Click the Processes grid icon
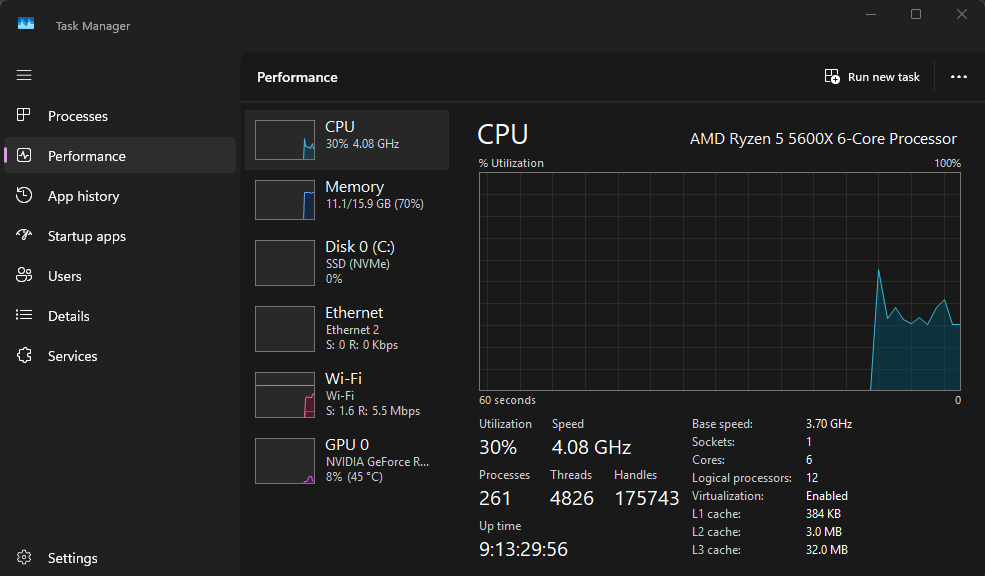The height and width of the screenshot is (576, 985). click(23, 115)
